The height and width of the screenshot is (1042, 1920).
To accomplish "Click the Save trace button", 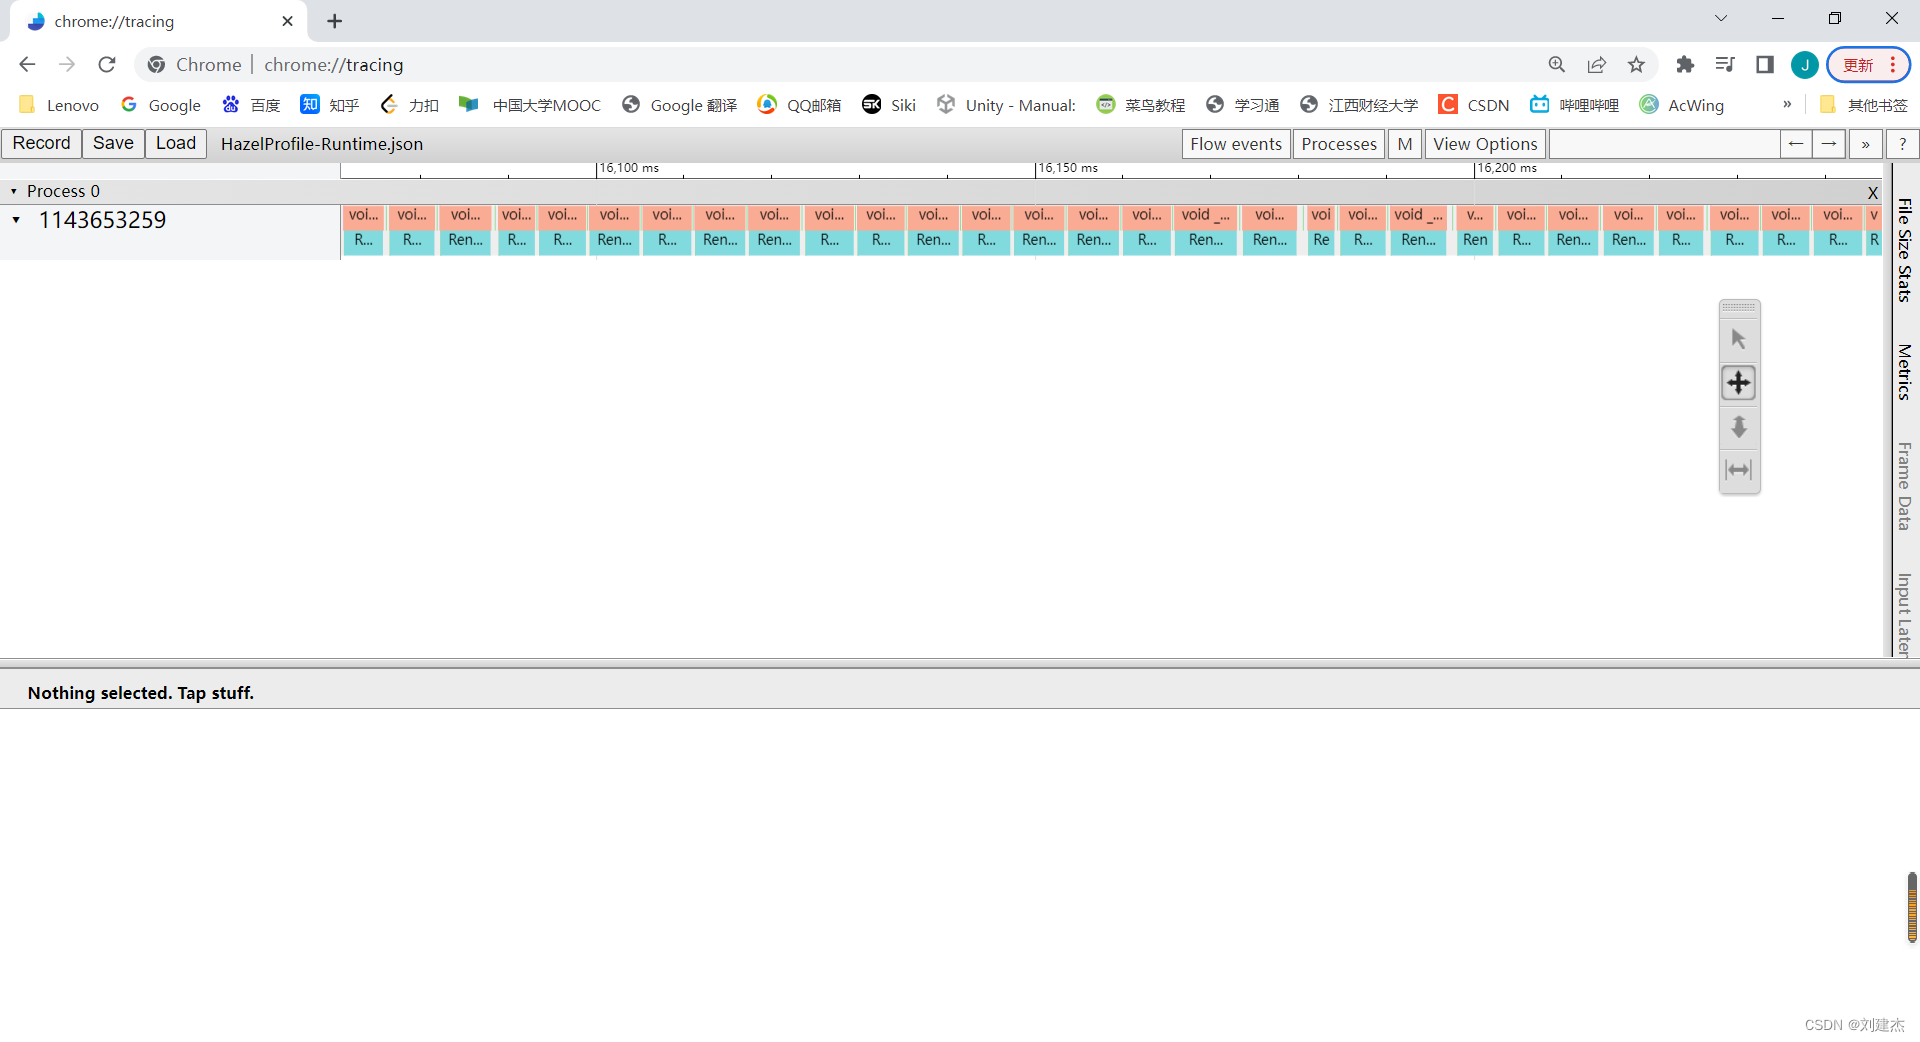I will tap(113, 143).
